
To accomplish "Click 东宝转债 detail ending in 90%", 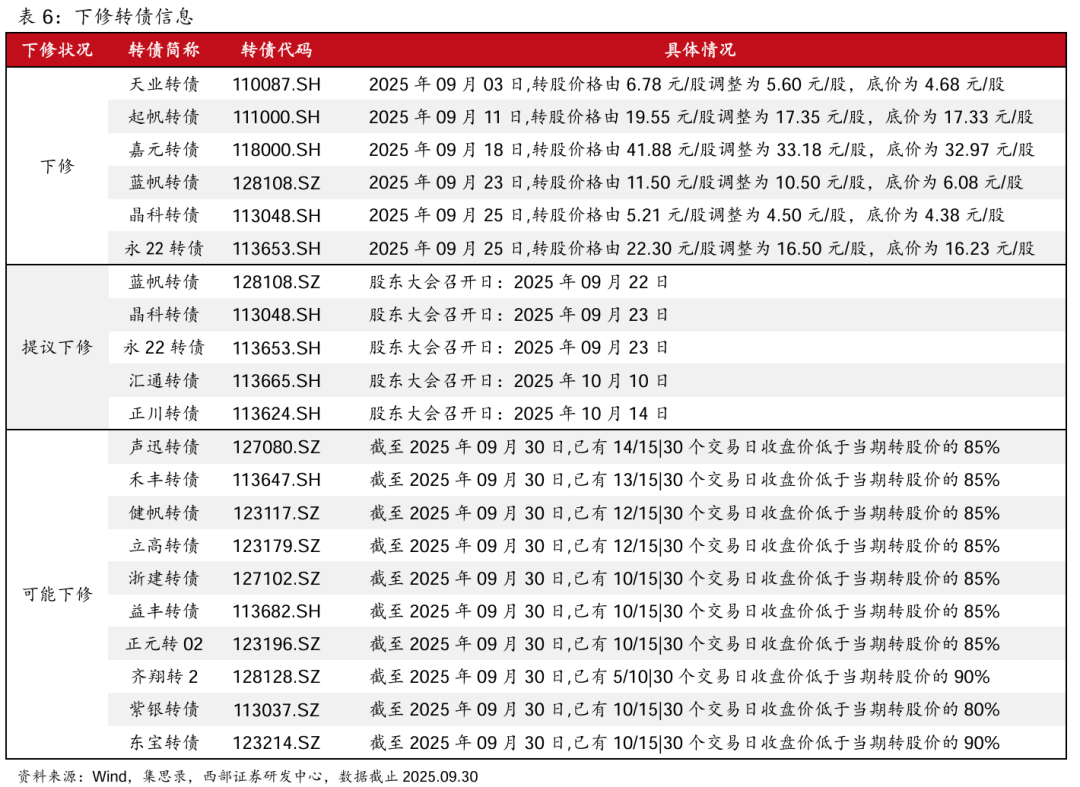I will (x=684, y=743).
